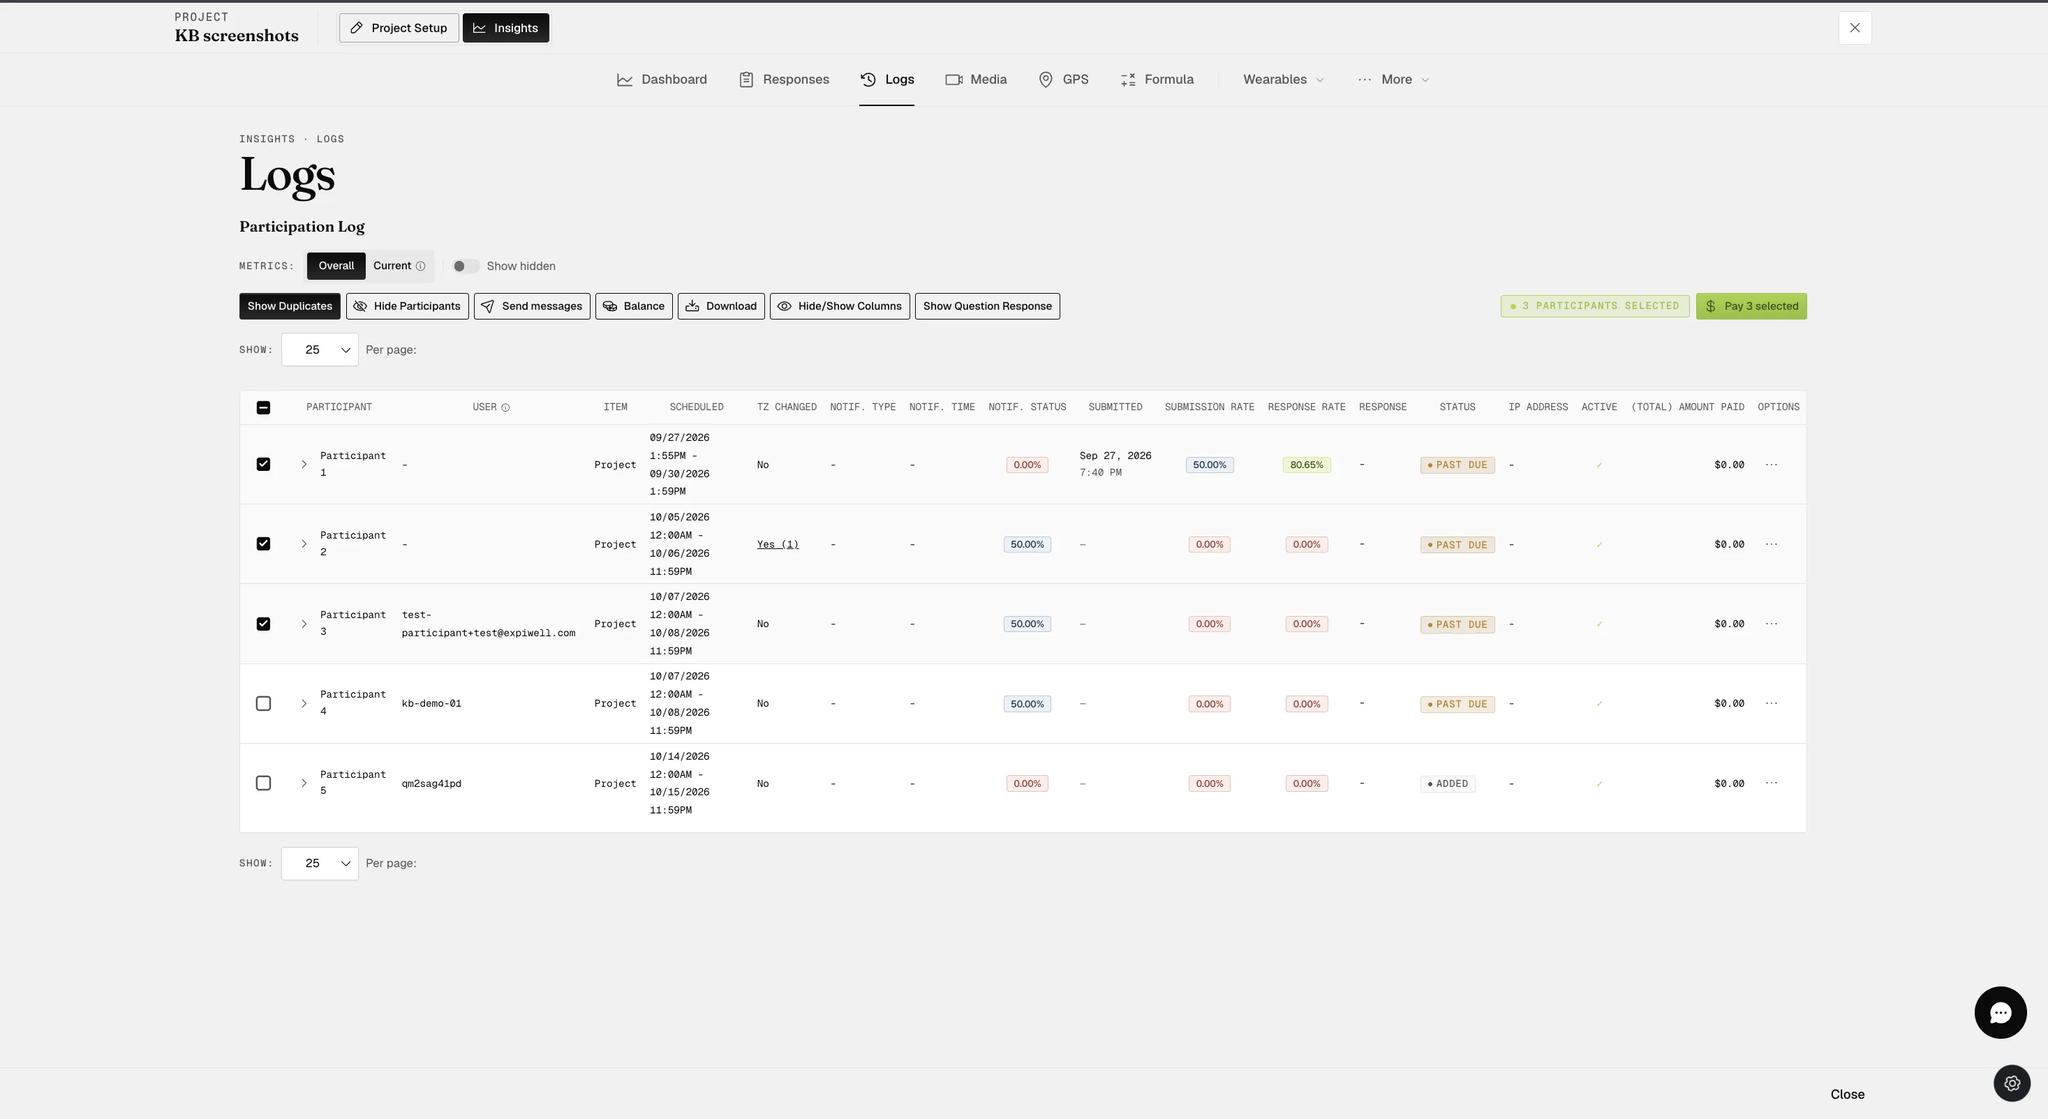Toggle the Show hidden switch

(x=464, y=266)
